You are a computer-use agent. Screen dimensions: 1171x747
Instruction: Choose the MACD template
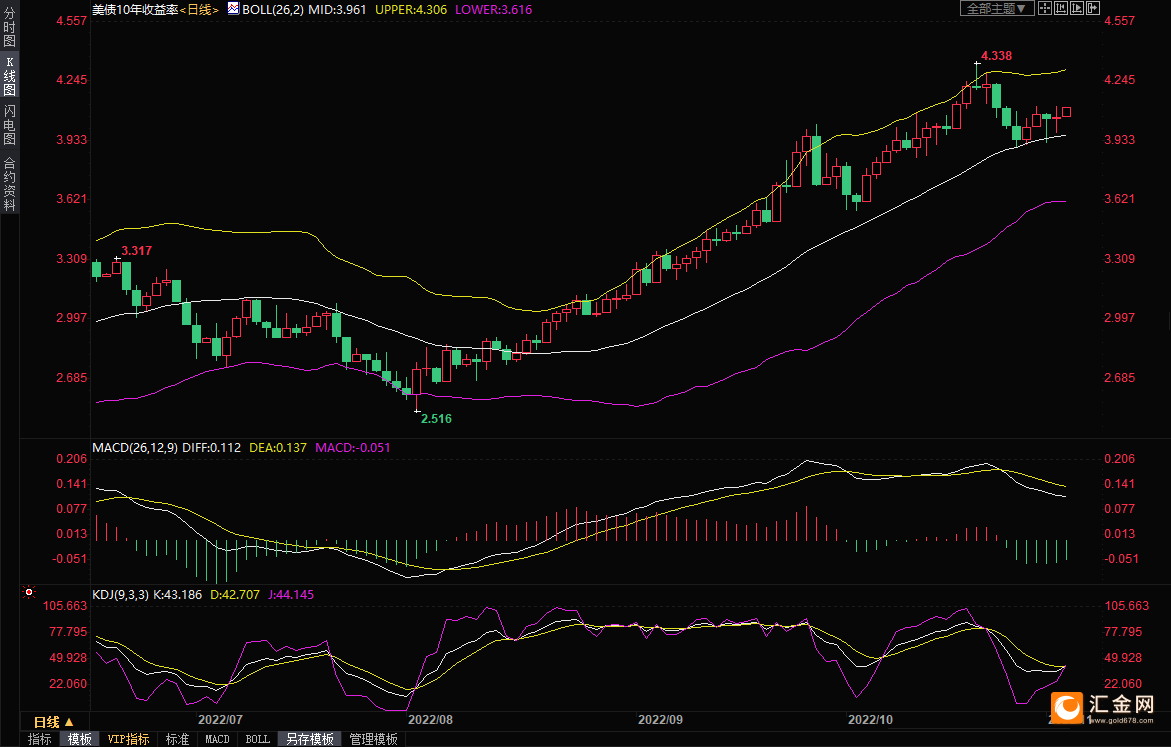[217, 739]
